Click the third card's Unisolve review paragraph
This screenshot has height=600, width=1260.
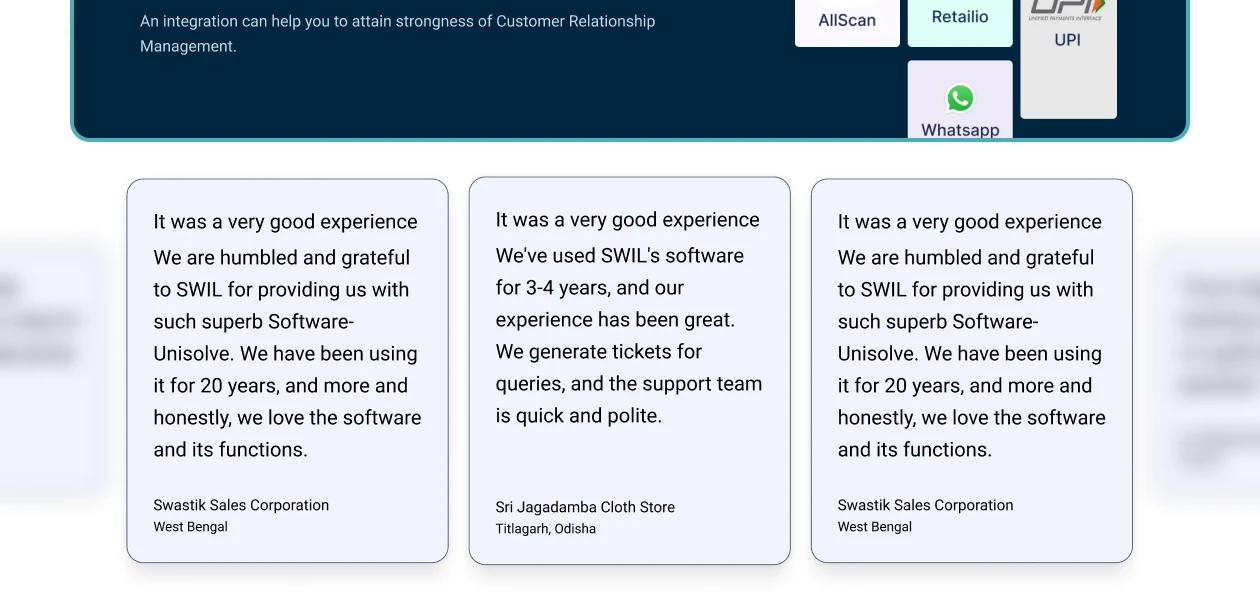971,353
